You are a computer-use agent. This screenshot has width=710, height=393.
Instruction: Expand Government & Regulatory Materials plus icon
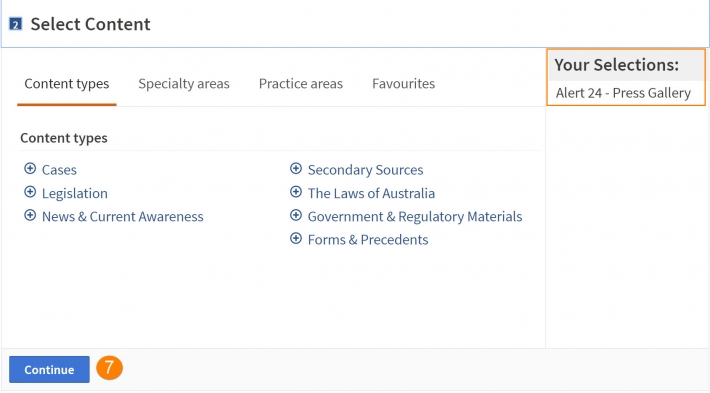tap(296, 216)
